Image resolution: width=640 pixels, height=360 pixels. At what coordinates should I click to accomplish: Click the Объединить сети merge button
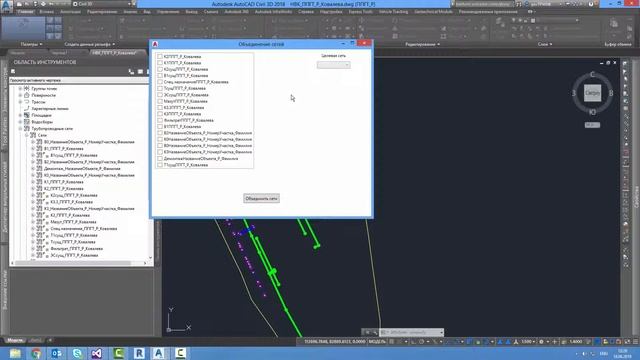[261, 198]
